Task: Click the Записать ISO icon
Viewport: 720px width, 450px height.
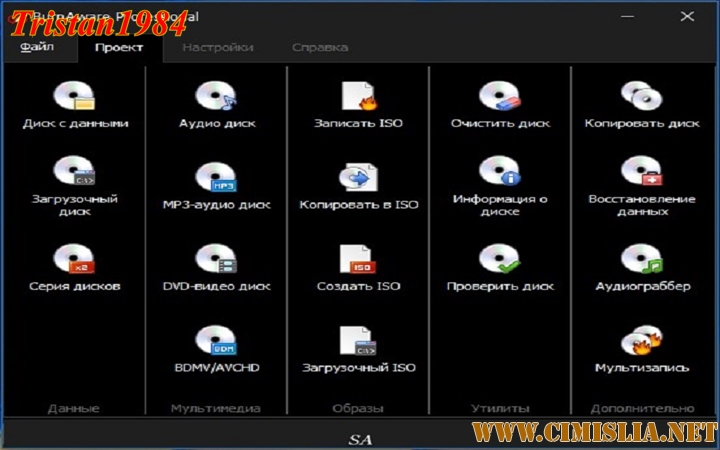Action: pos(358,97)
